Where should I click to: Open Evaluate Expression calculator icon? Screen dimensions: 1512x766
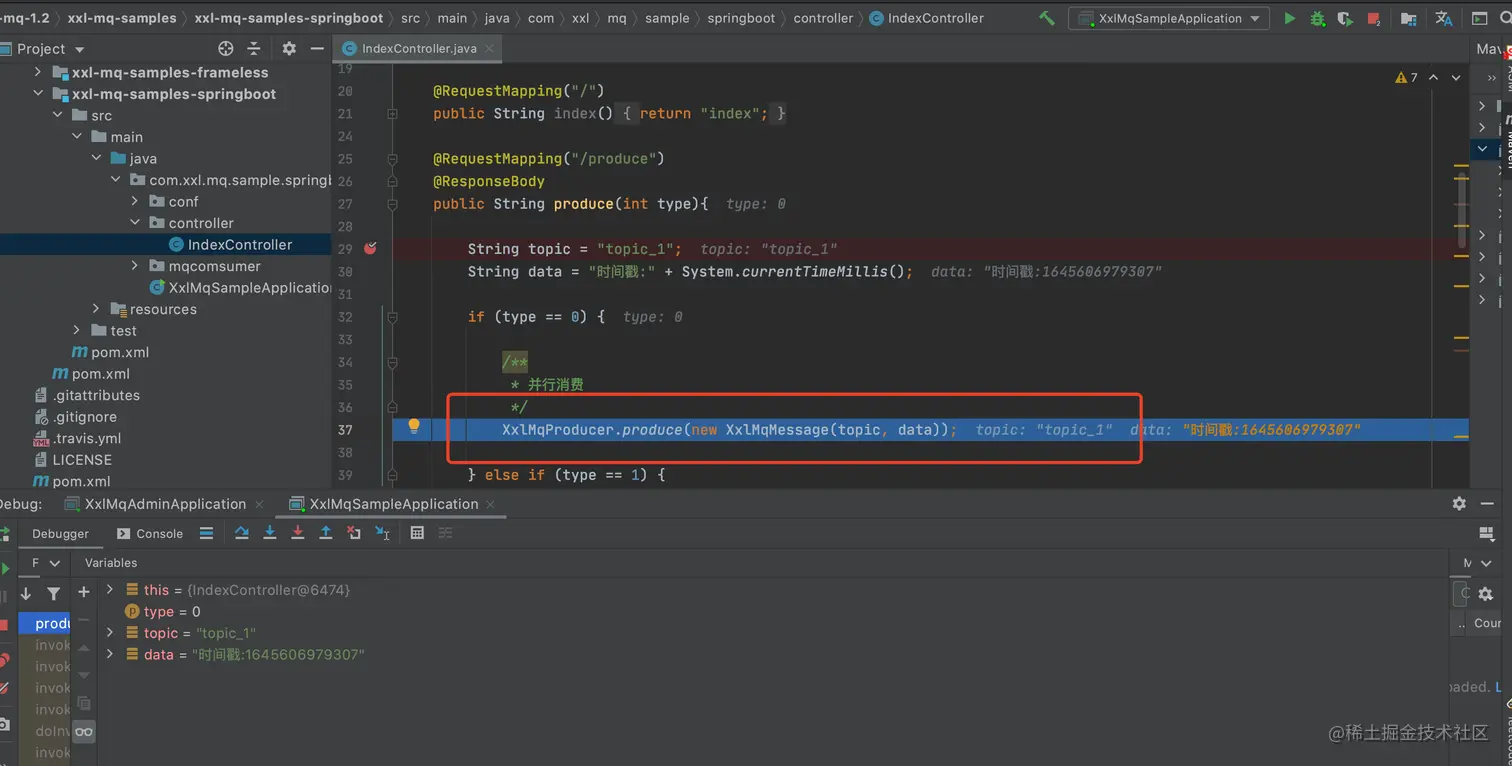pyautogui.click(x=417, y=533)
